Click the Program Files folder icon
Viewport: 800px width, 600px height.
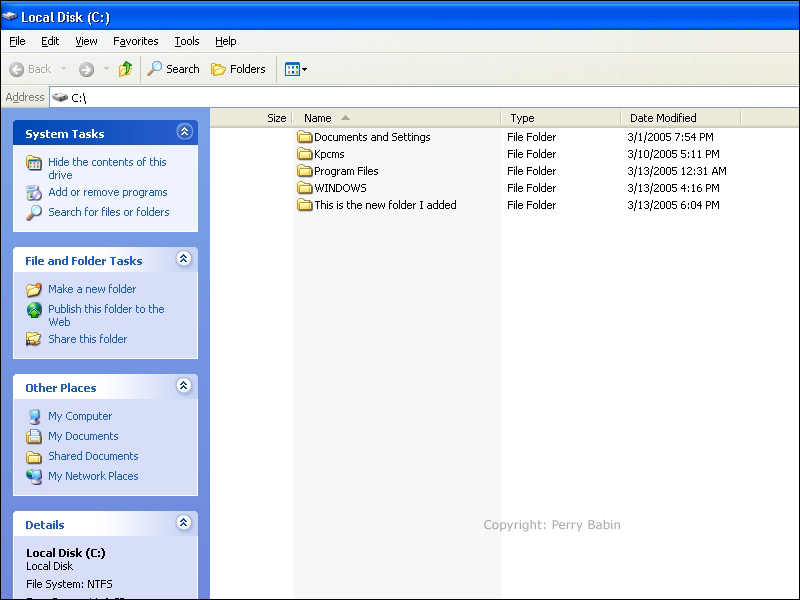[305, 171]
